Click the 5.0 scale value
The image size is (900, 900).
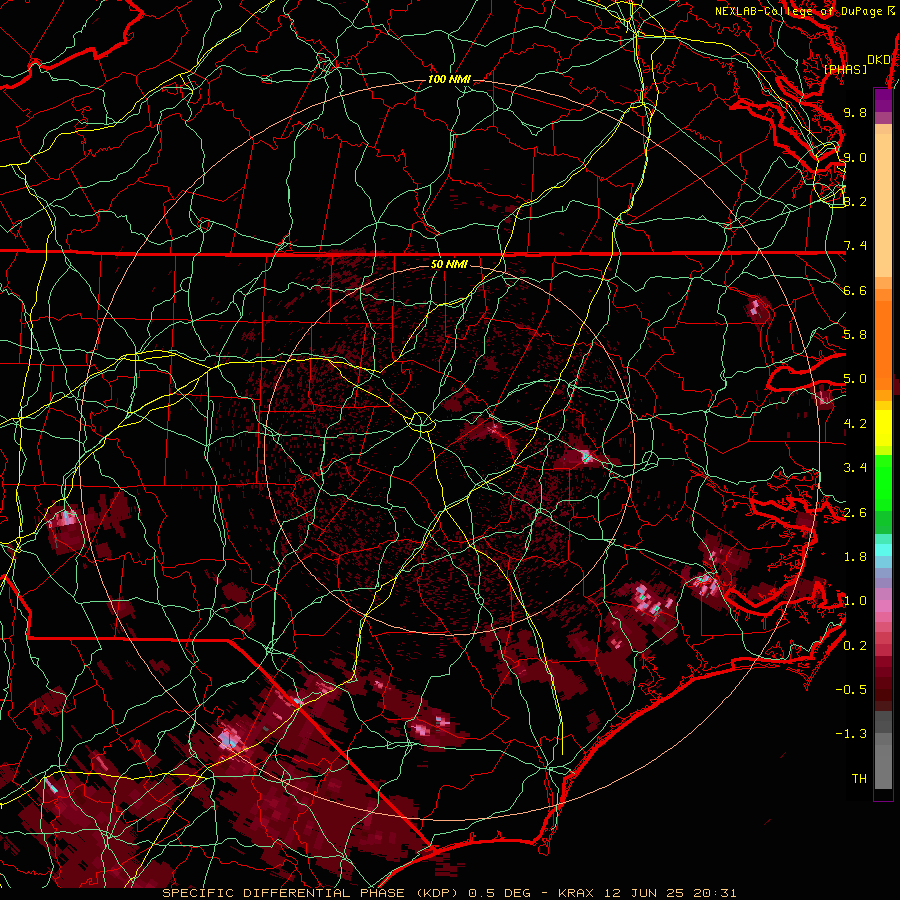pos(855,379)
